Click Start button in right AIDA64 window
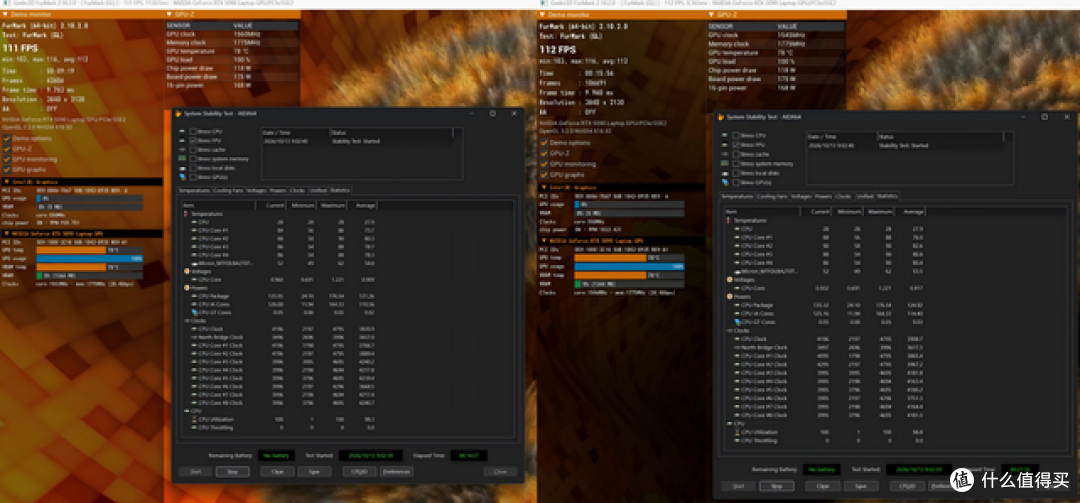Viewport: 1080px width, 503px height. coord(738,486)
